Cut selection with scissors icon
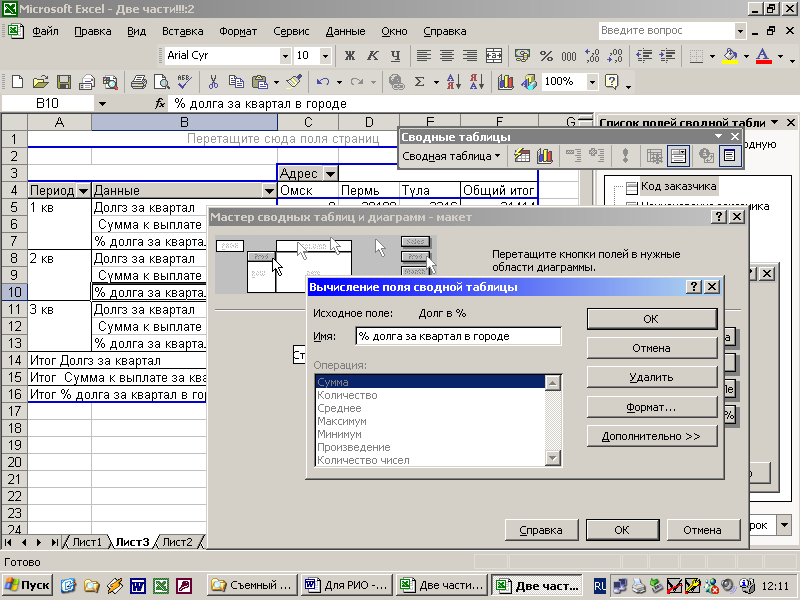This screenshot has height=600, width=800. pos(213,82)
